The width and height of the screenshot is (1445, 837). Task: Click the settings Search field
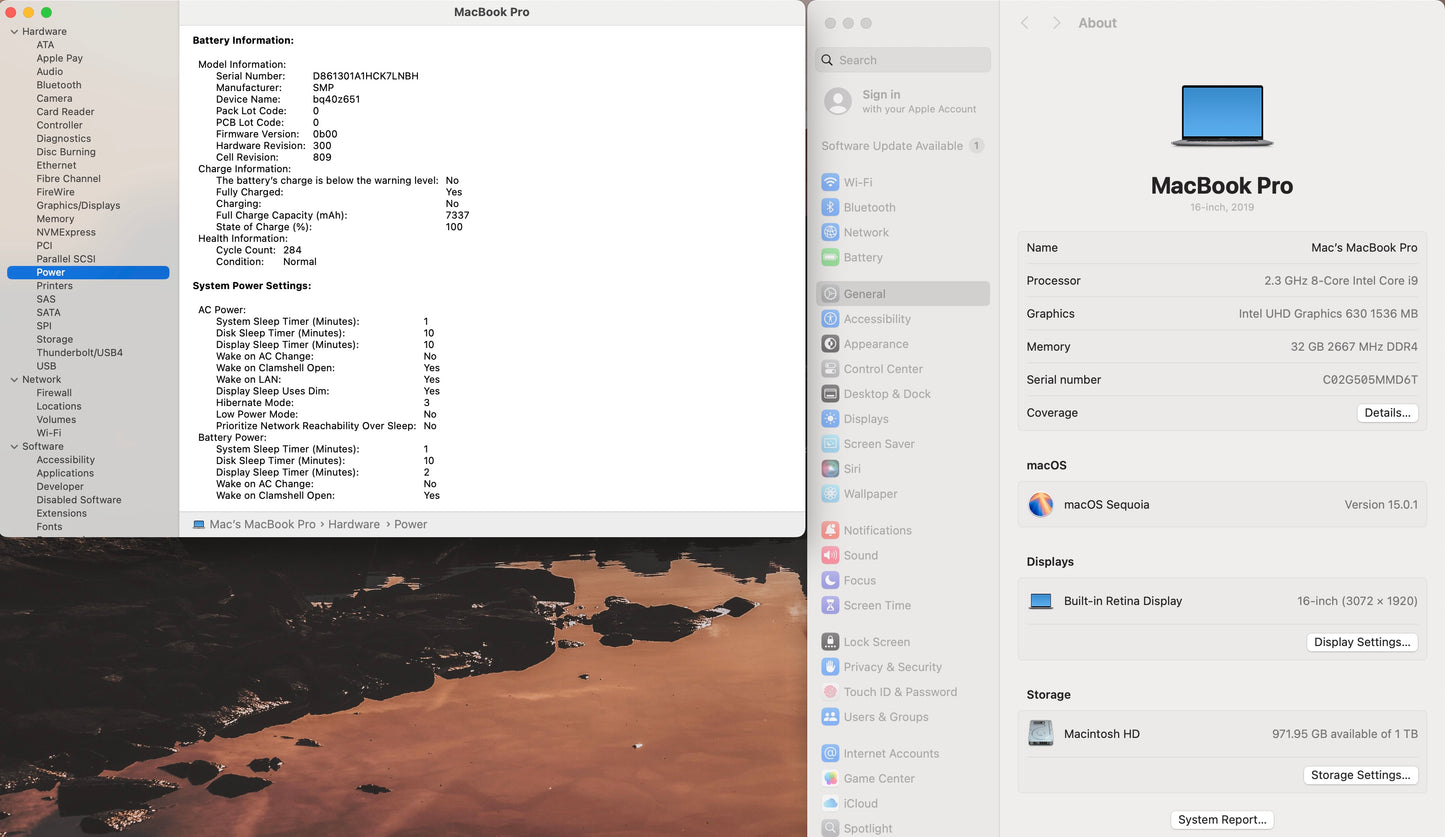click(904, 60)
